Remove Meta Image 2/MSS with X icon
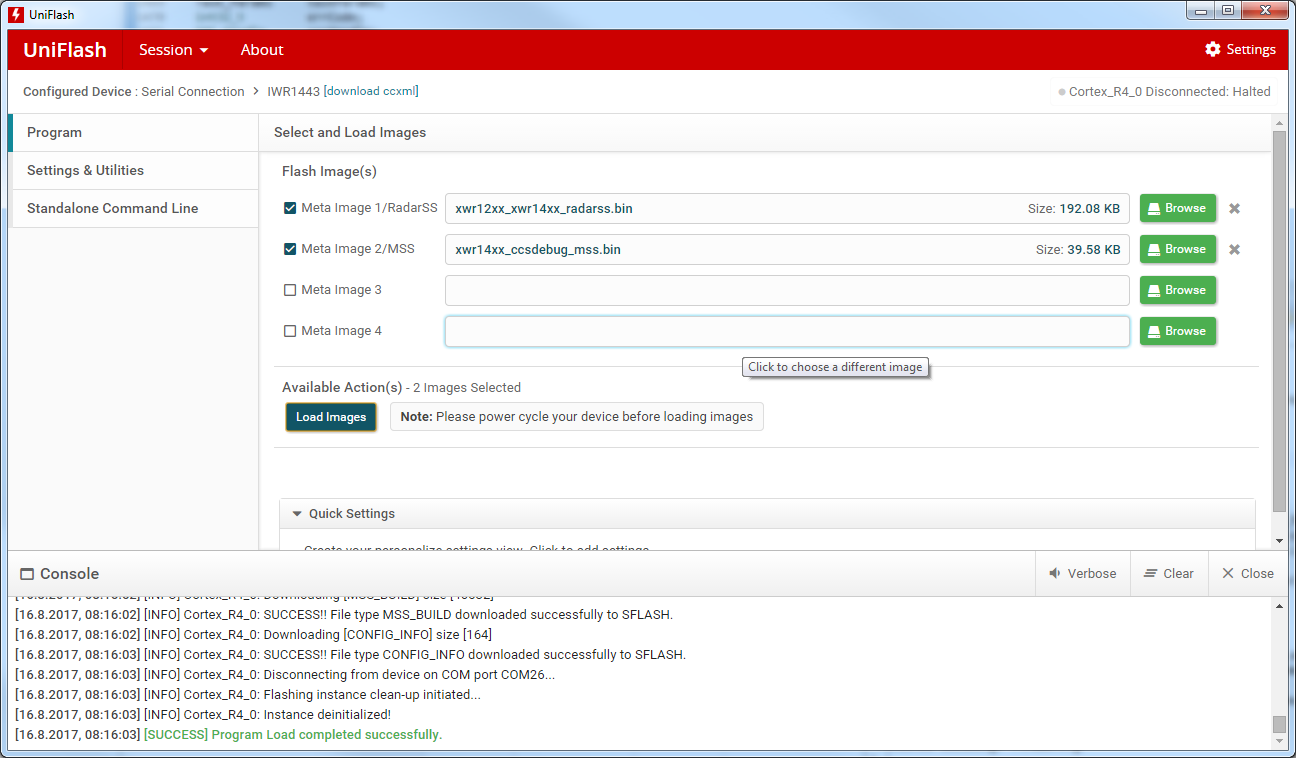 coord(1234,249)
